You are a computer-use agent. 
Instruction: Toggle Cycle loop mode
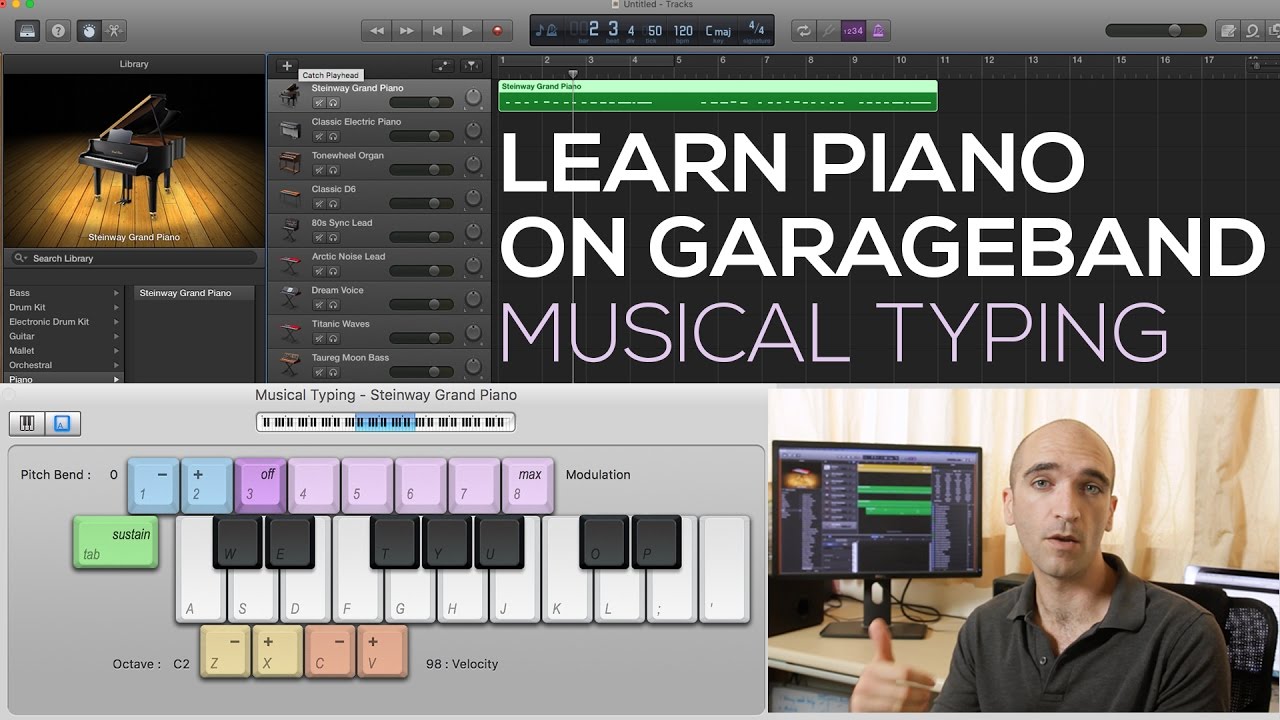pyautogui.click(x=804, y=30)
